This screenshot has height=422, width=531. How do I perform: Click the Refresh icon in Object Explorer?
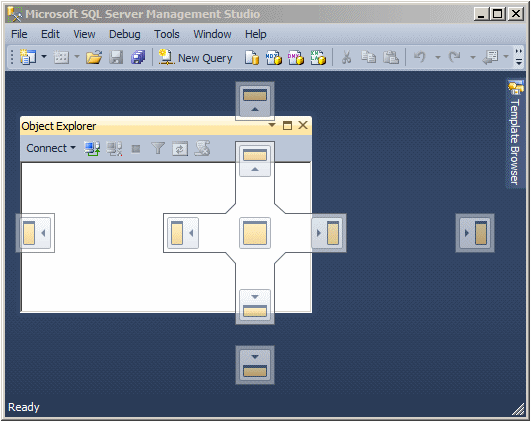tap(180, 149)
